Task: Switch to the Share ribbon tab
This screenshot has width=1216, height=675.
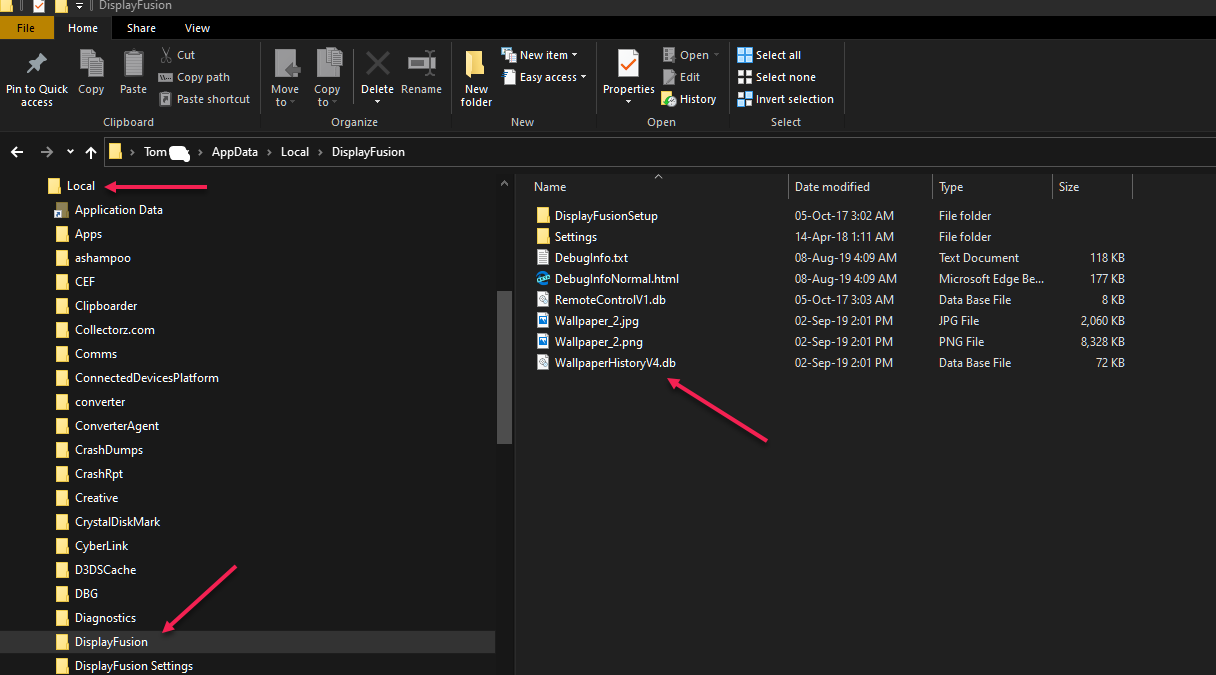Action: coord(141,28)
